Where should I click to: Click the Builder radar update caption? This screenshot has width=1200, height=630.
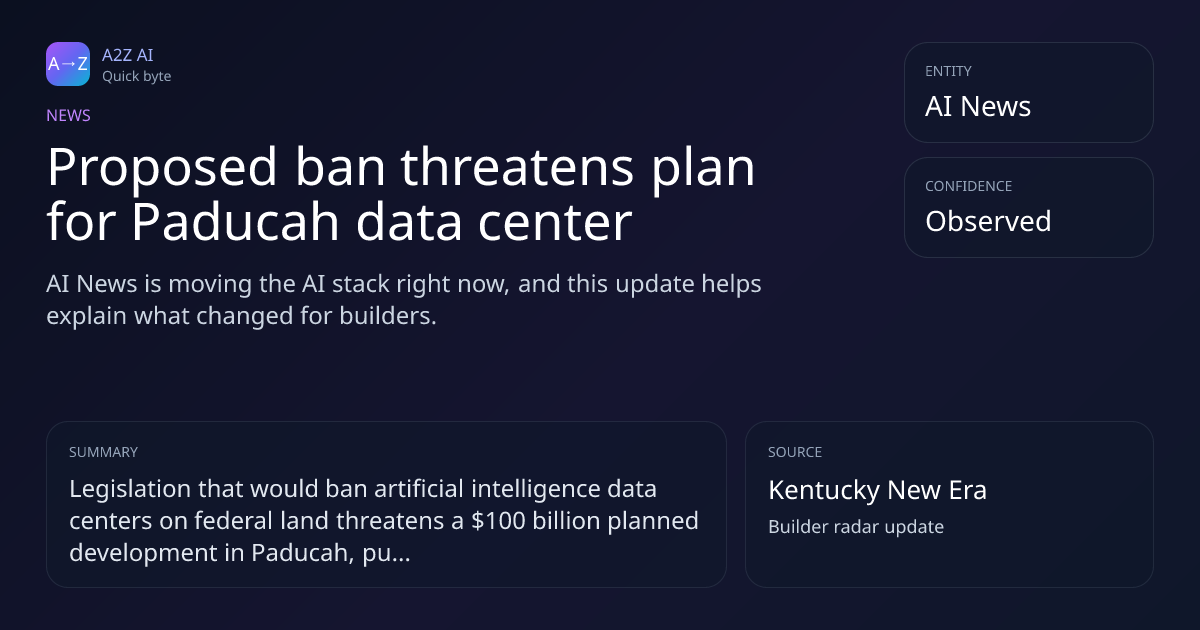[856, 527]
